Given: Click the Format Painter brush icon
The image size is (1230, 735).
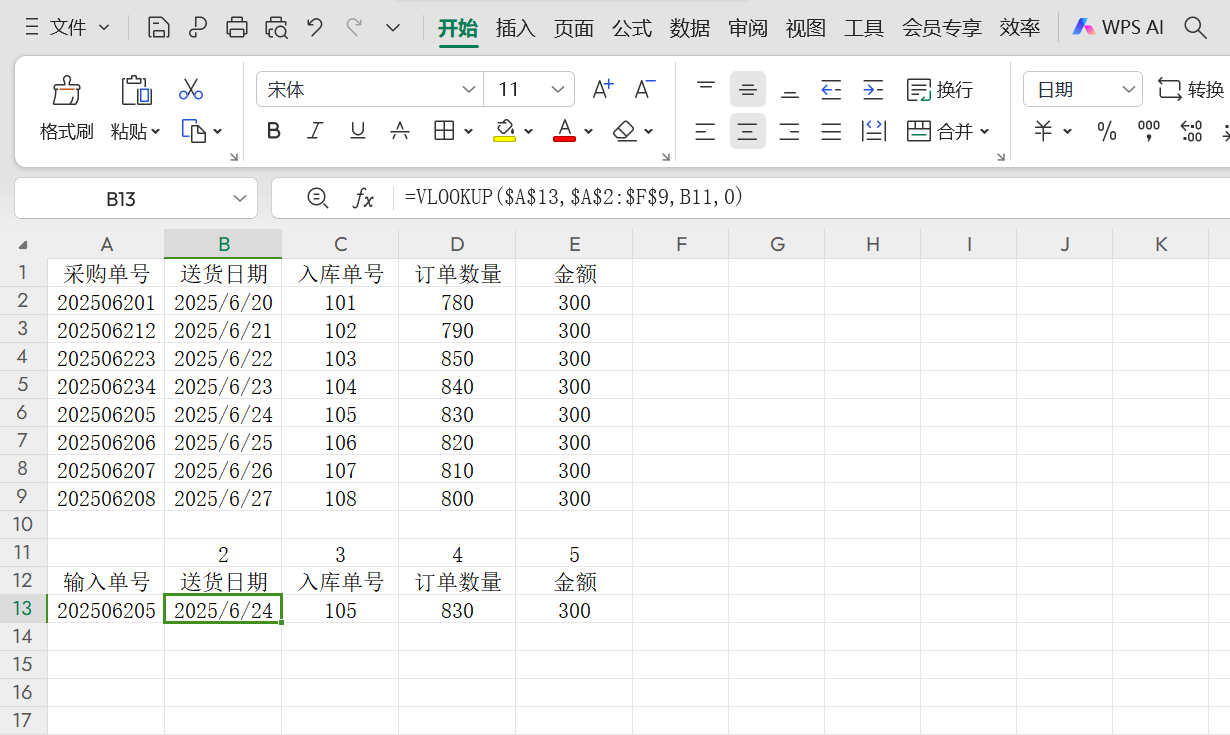Looking at the screenshot, I should (x=66, y=91).
